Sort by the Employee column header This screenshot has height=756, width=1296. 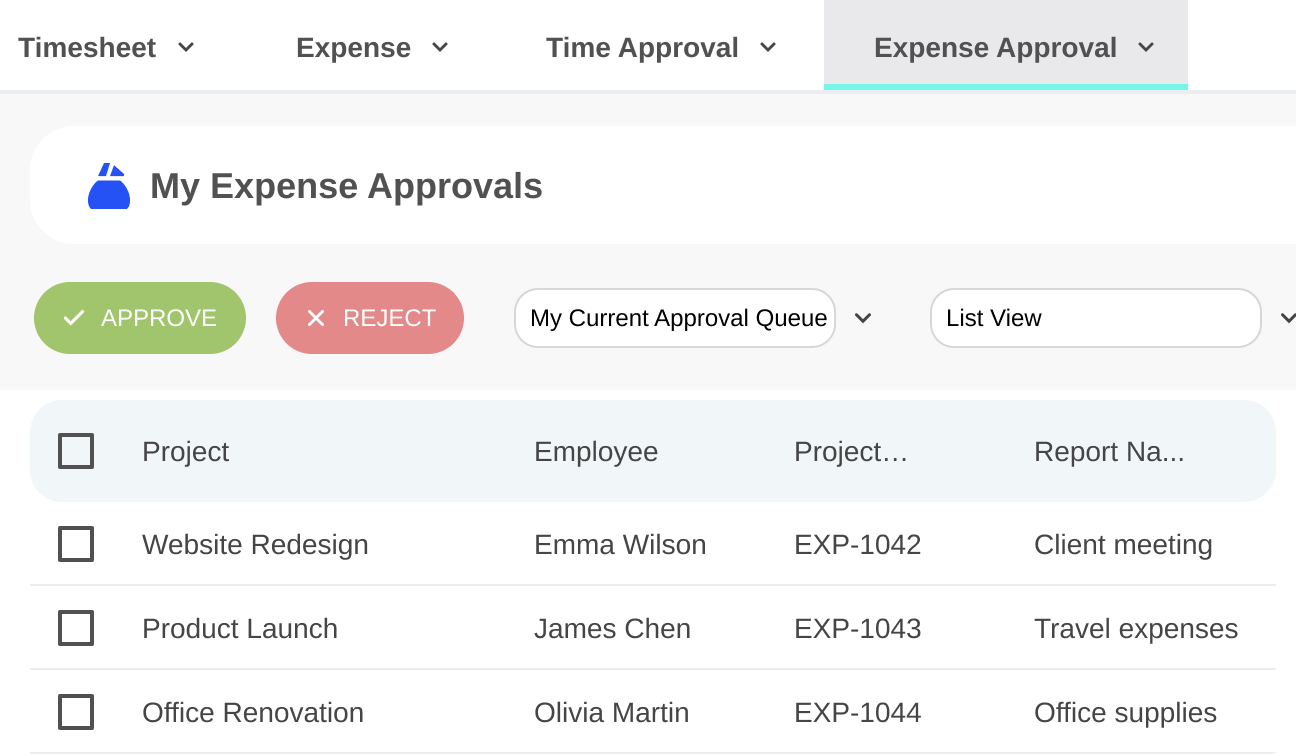pos(596,452)
